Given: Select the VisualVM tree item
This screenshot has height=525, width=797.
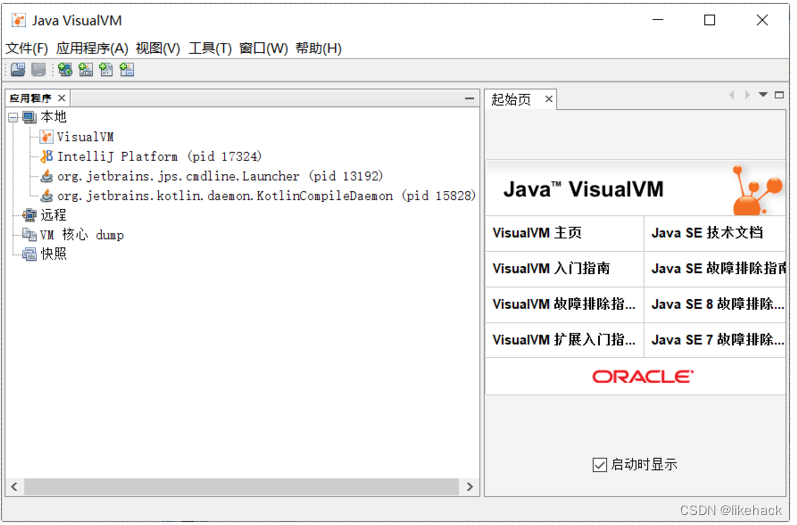Looking at the screenshot, I should pyautogui.click(x=85, y=137).
